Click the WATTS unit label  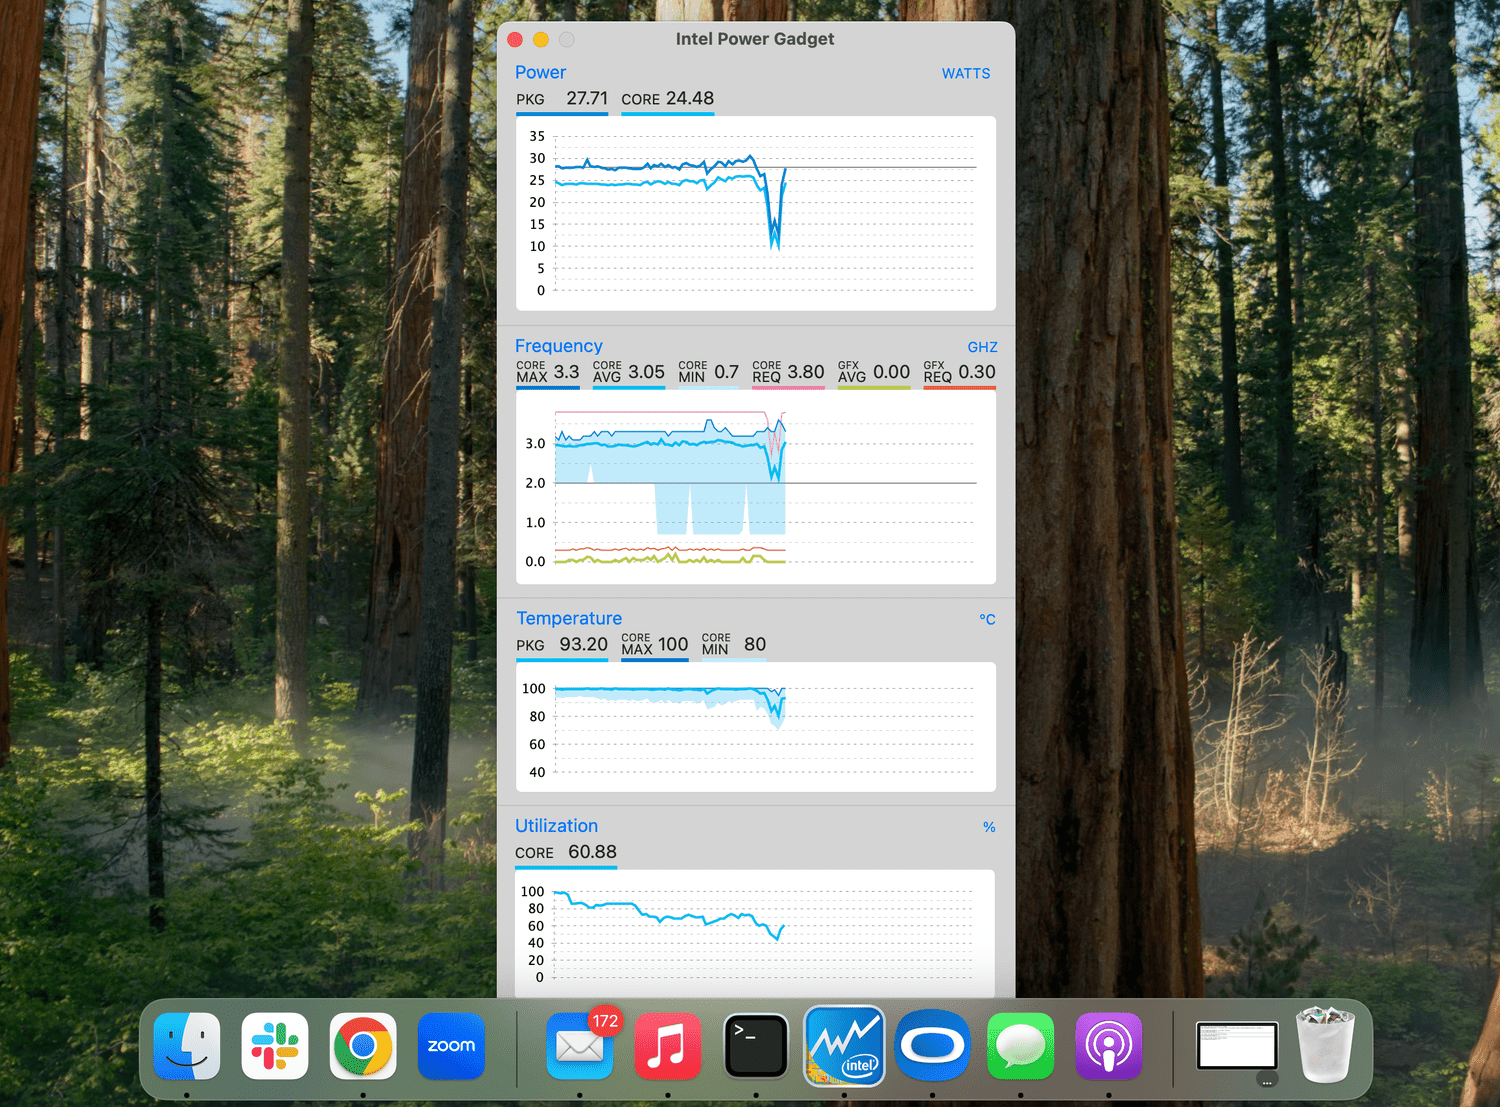965,74
